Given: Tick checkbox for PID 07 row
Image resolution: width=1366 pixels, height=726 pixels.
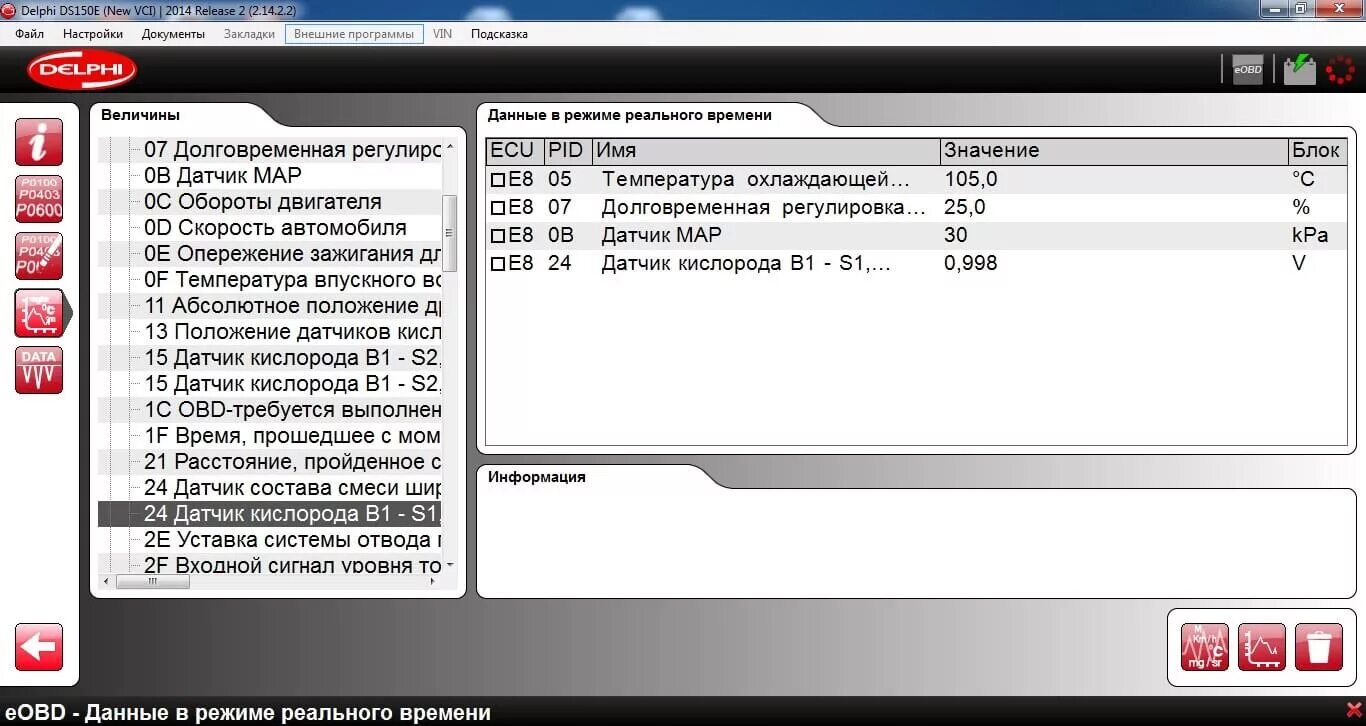Looking at the screenshot, I should point(498,208).
